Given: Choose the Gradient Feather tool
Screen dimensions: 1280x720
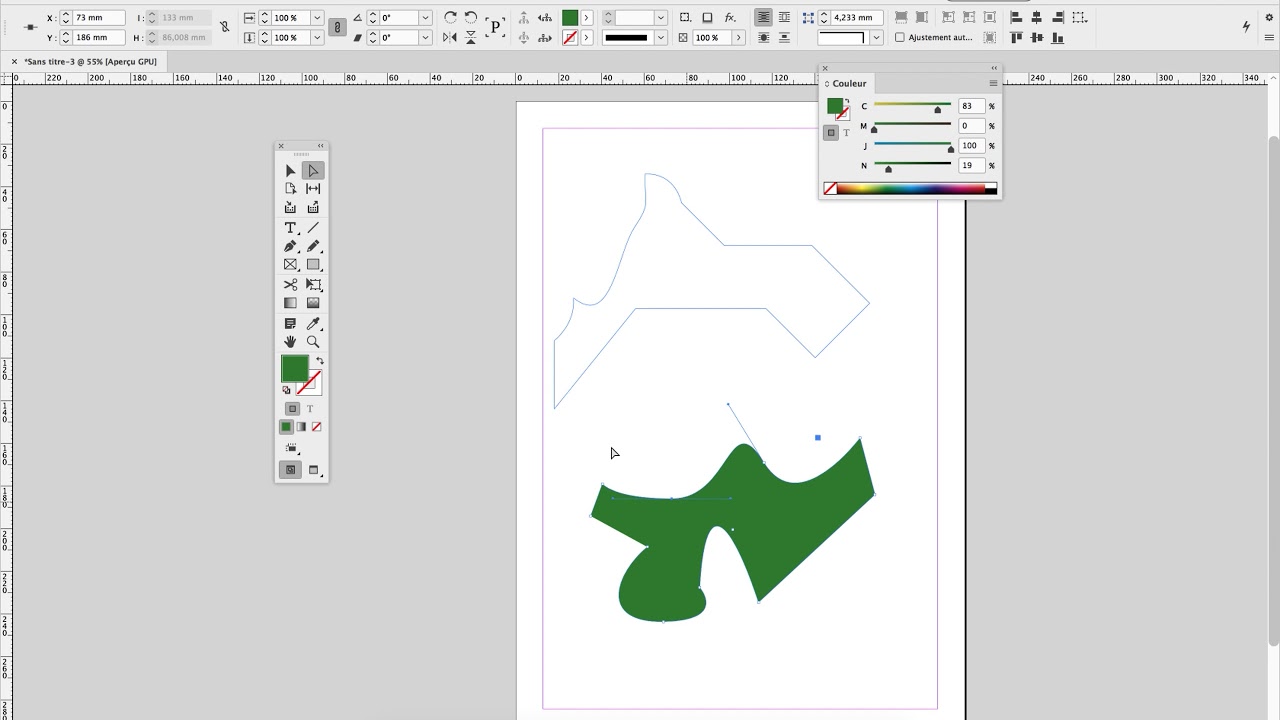Looking at the screenshot, I should (313, 303).
